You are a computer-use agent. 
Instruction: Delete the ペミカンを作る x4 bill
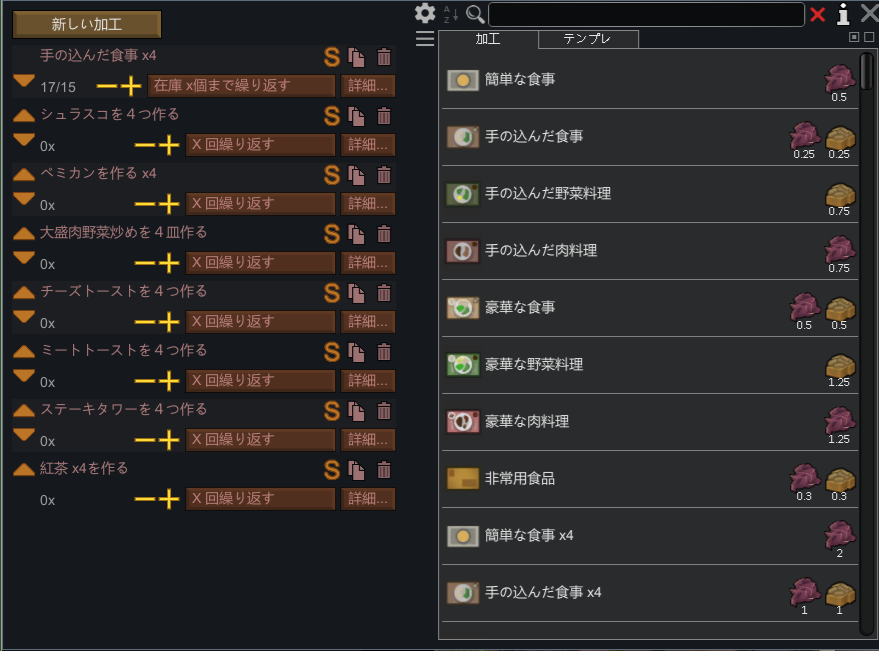(x=384, y=175)
